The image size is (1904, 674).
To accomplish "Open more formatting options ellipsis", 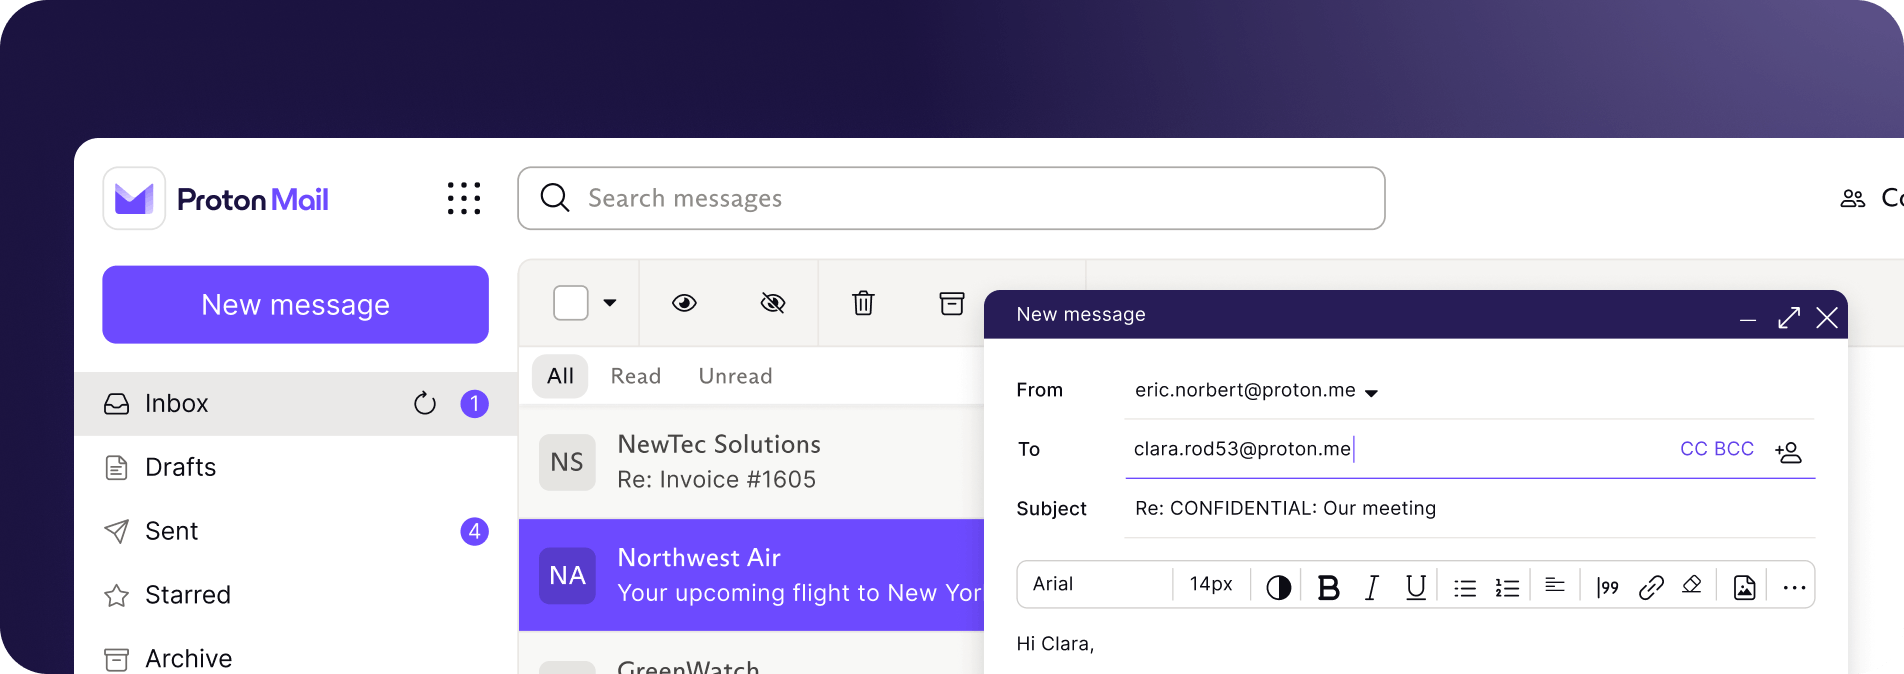I will point(1794,588).
